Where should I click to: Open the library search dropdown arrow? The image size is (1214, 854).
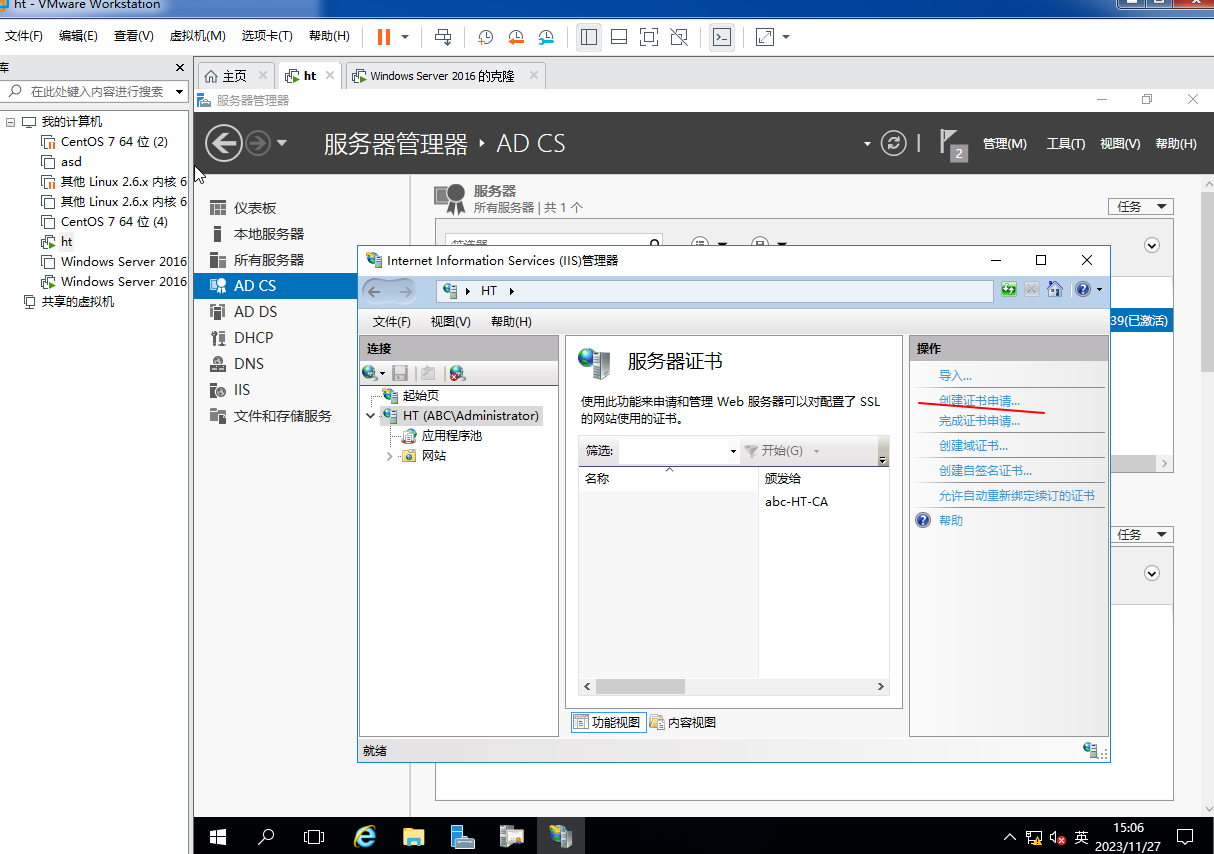click(180, 91)
